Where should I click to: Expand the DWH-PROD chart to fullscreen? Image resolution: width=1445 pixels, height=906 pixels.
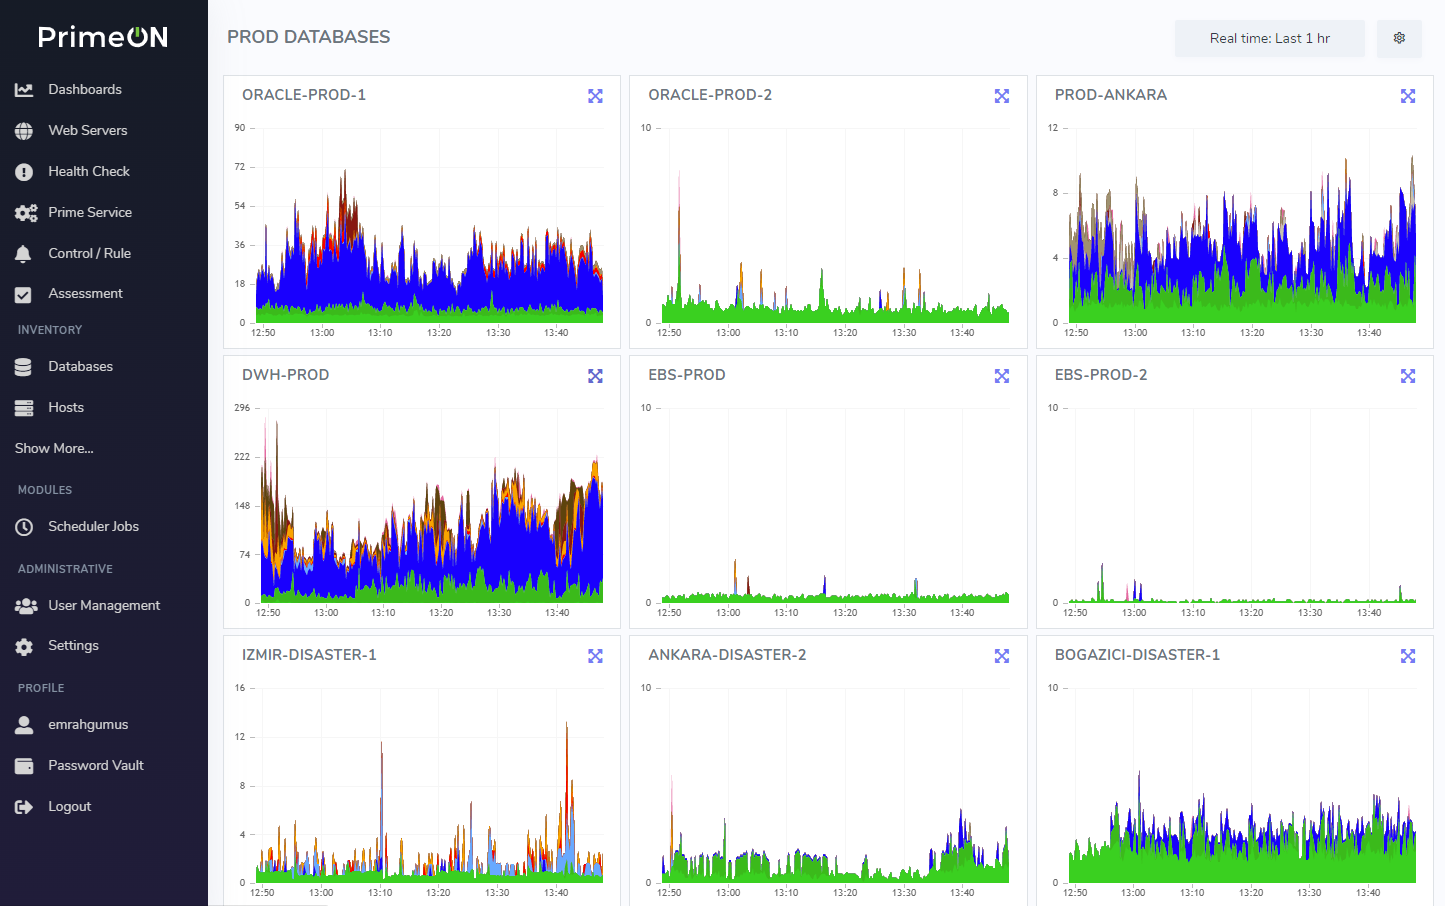pyautogui.click(x=595, y=376)
